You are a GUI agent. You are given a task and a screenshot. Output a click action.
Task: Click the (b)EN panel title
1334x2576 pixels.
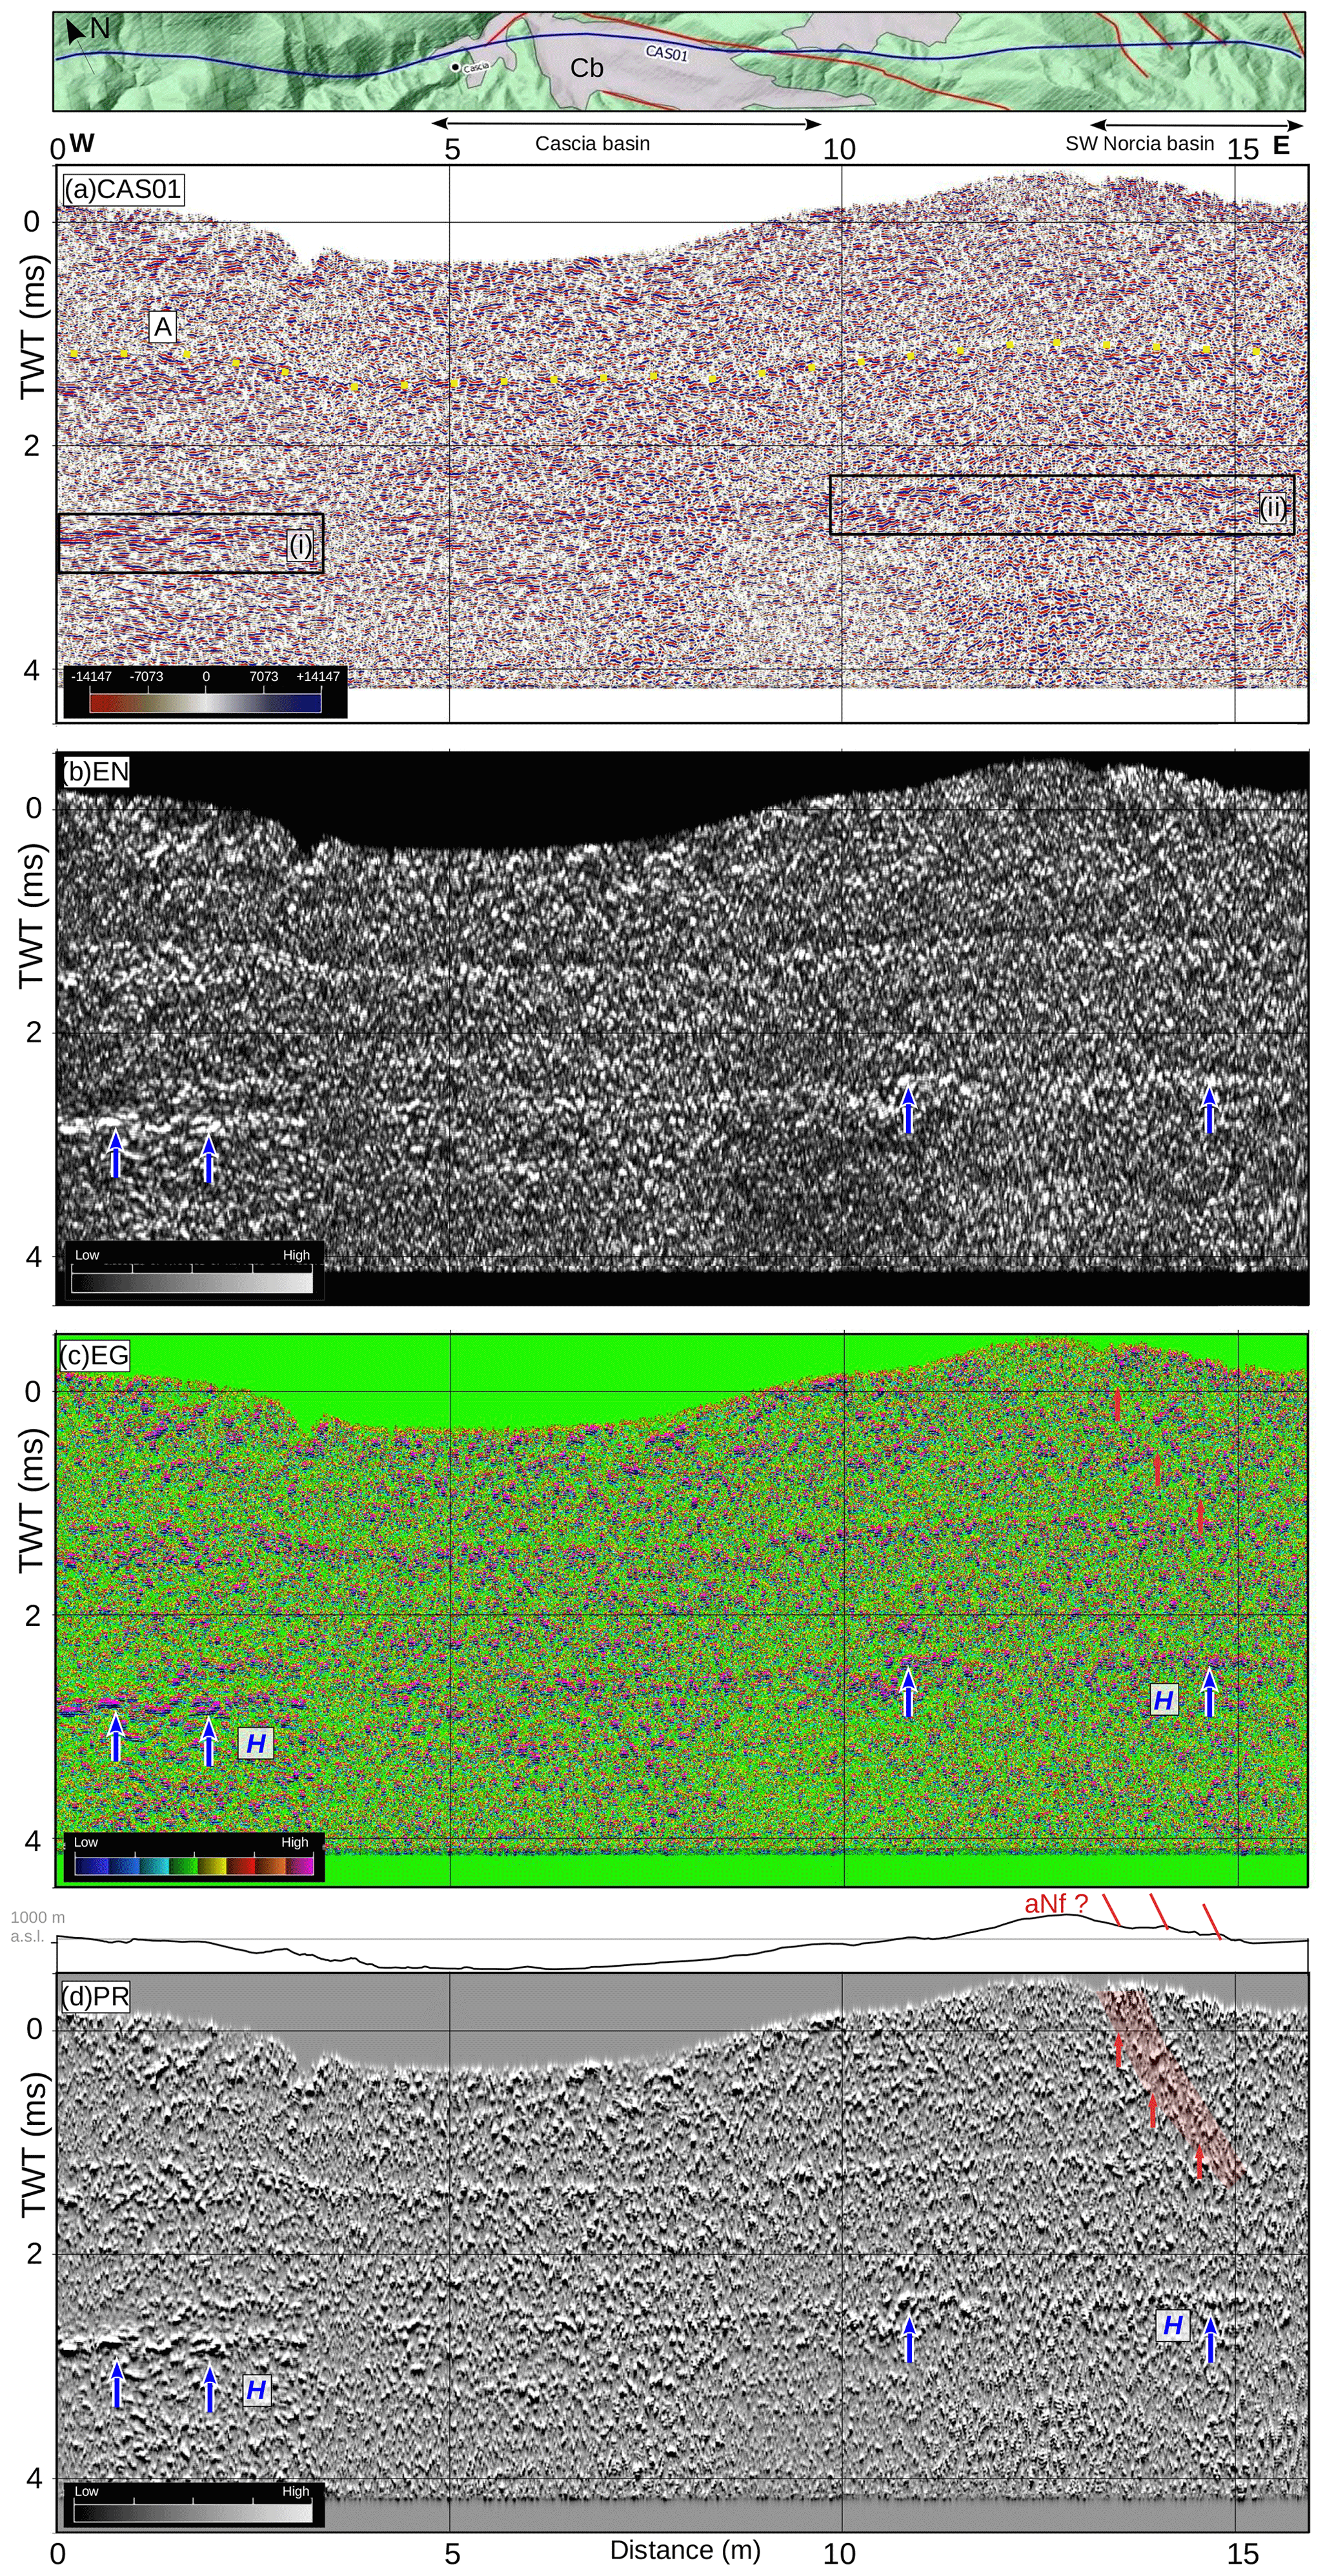96,771
